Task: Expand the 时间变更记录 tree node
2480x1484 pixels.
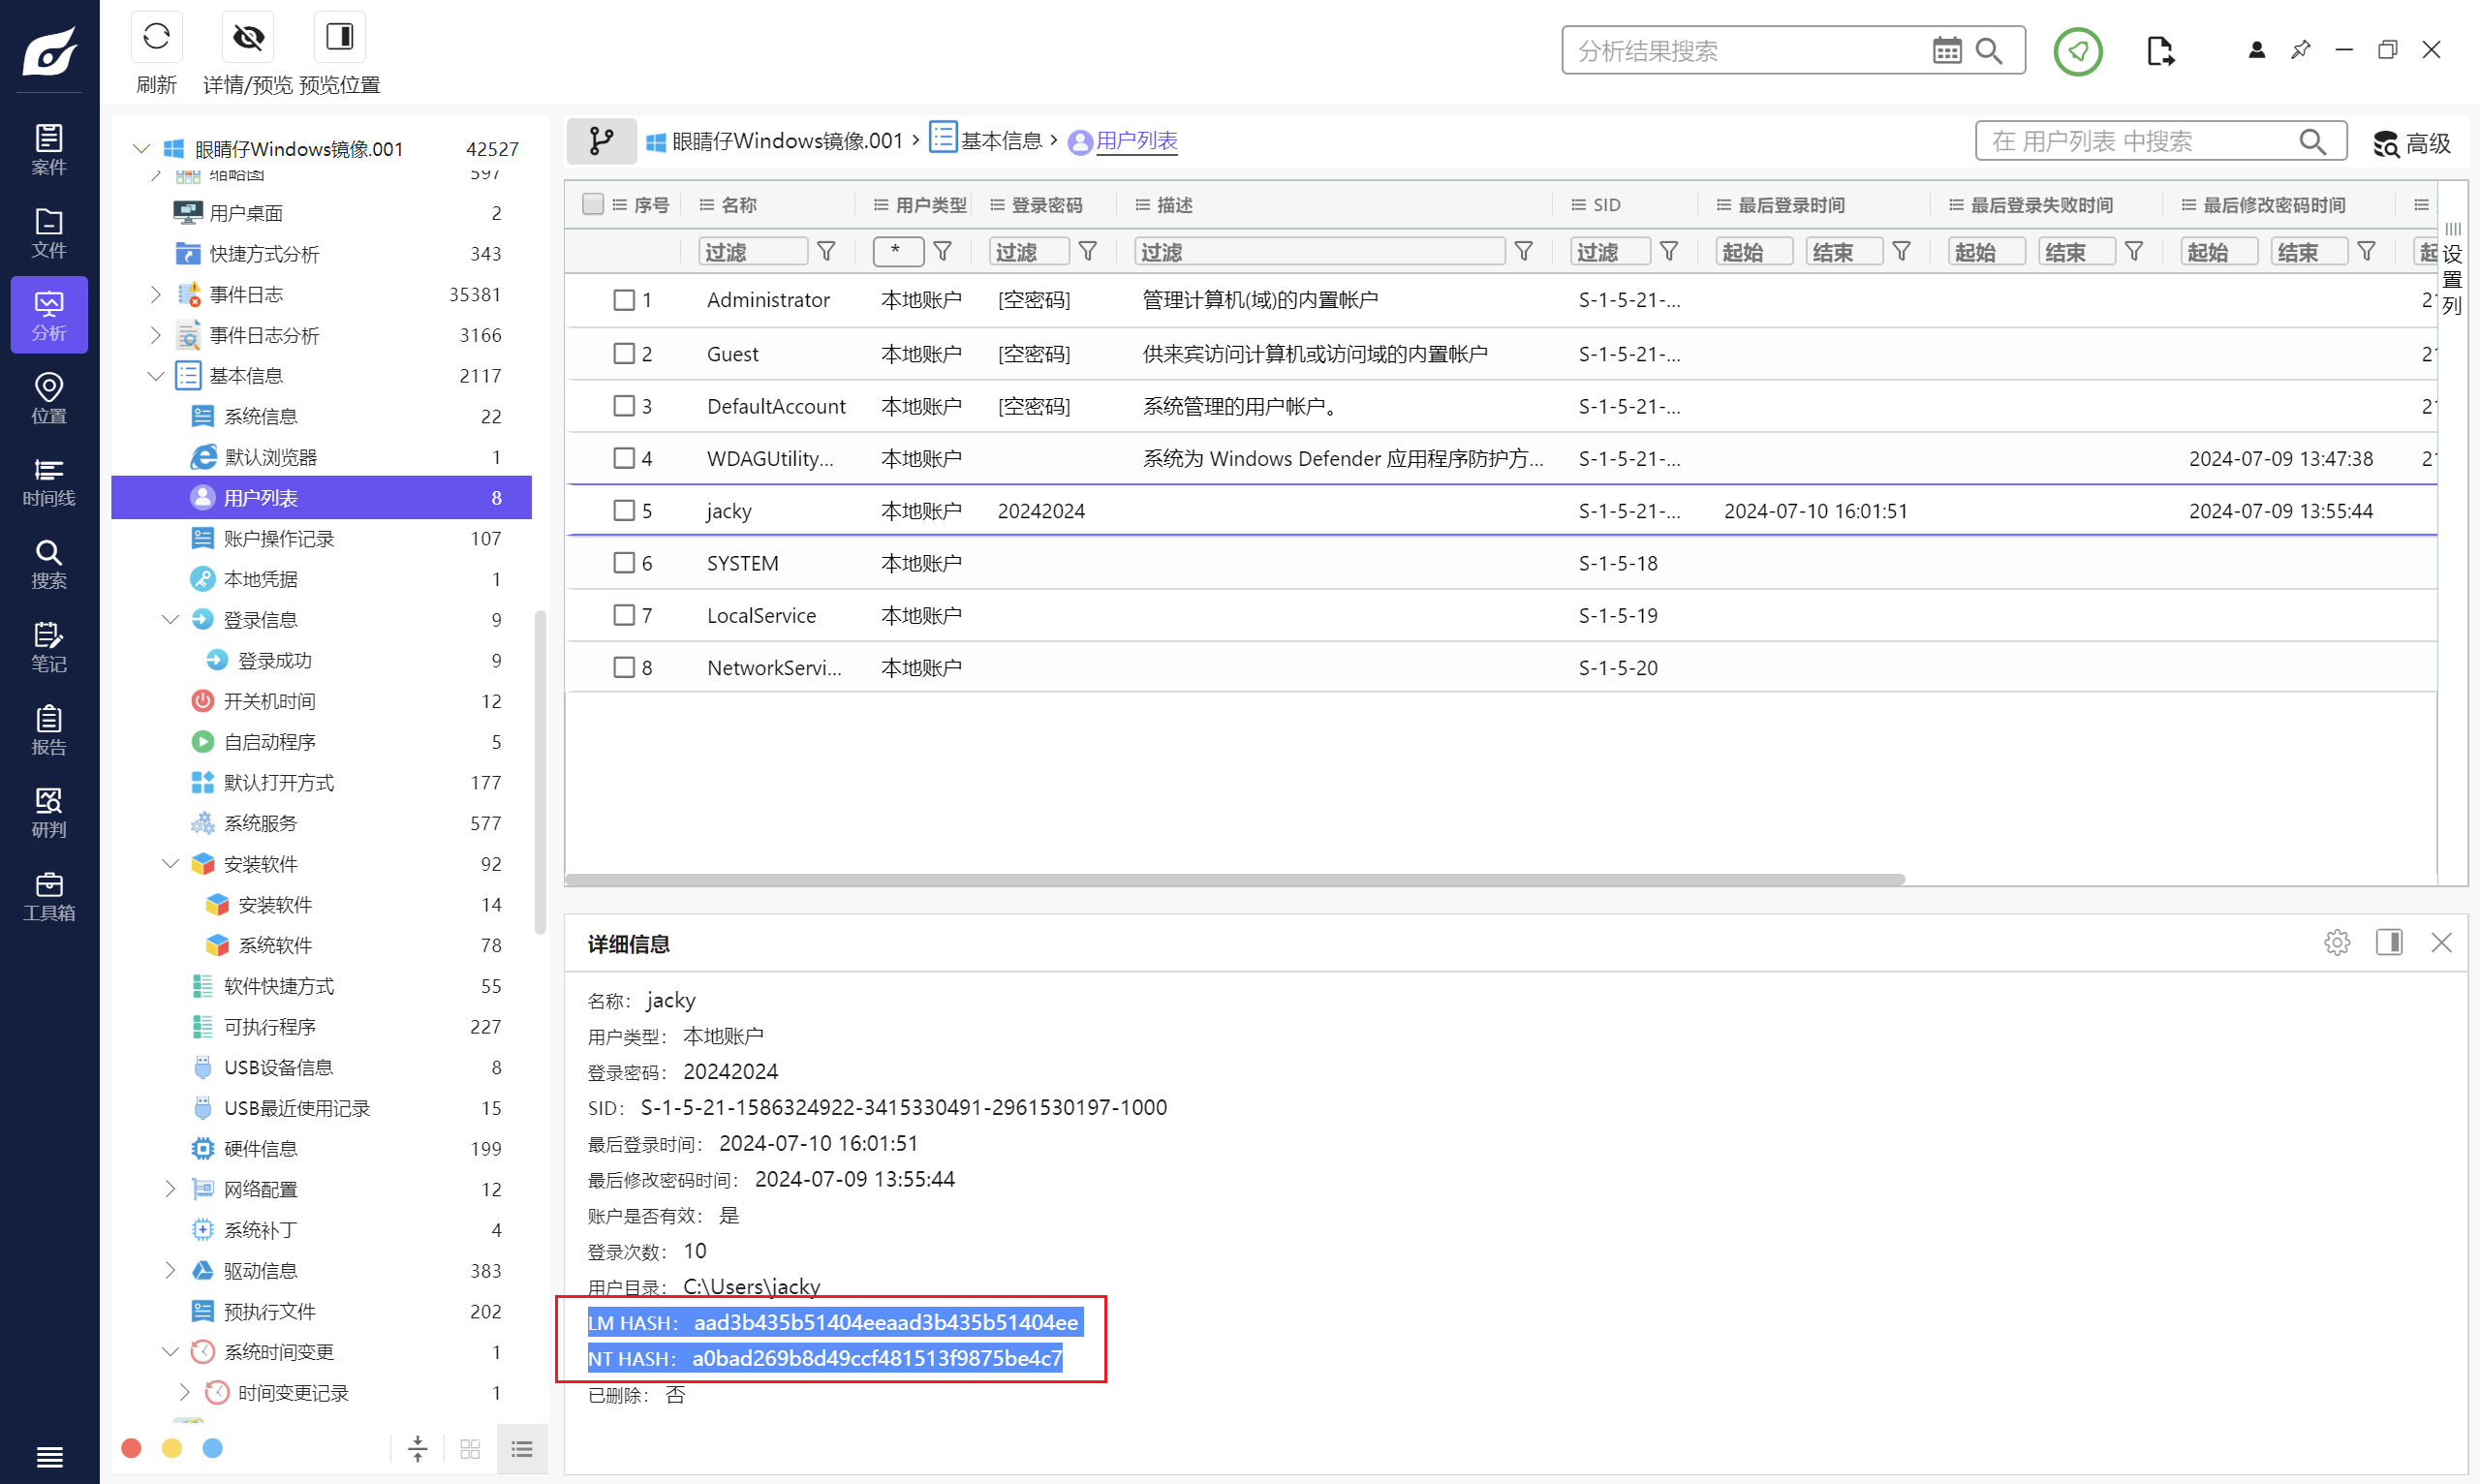Action: (x=184, y=1393)
